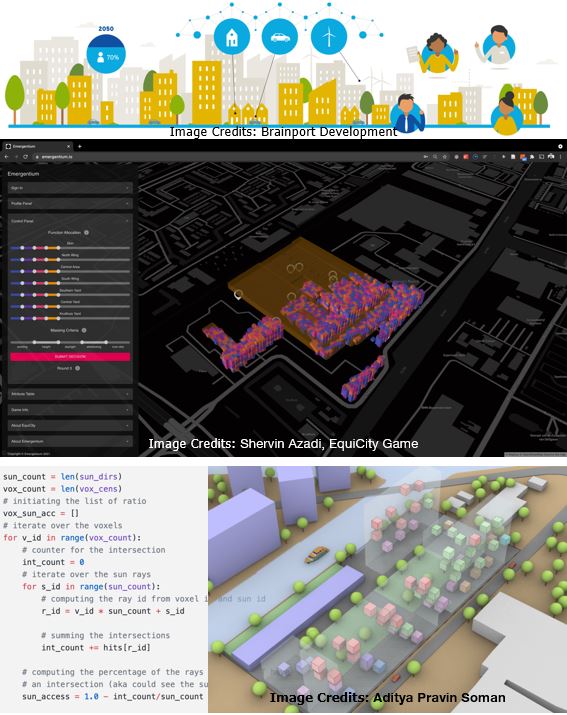Click the Massing Criteria slider track

click(70, 342)
